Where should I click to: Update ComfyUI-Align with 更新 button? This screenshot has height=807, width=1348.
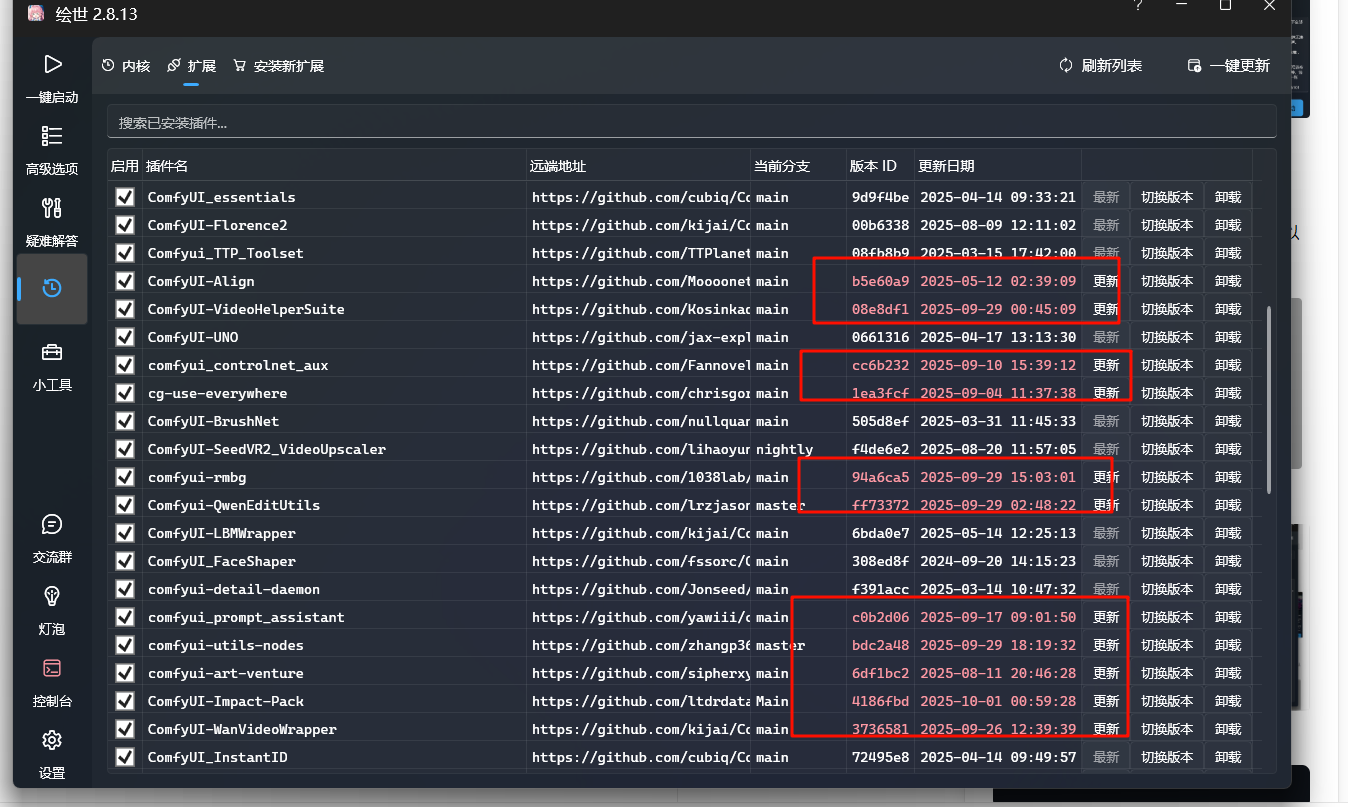(1106, 281)
